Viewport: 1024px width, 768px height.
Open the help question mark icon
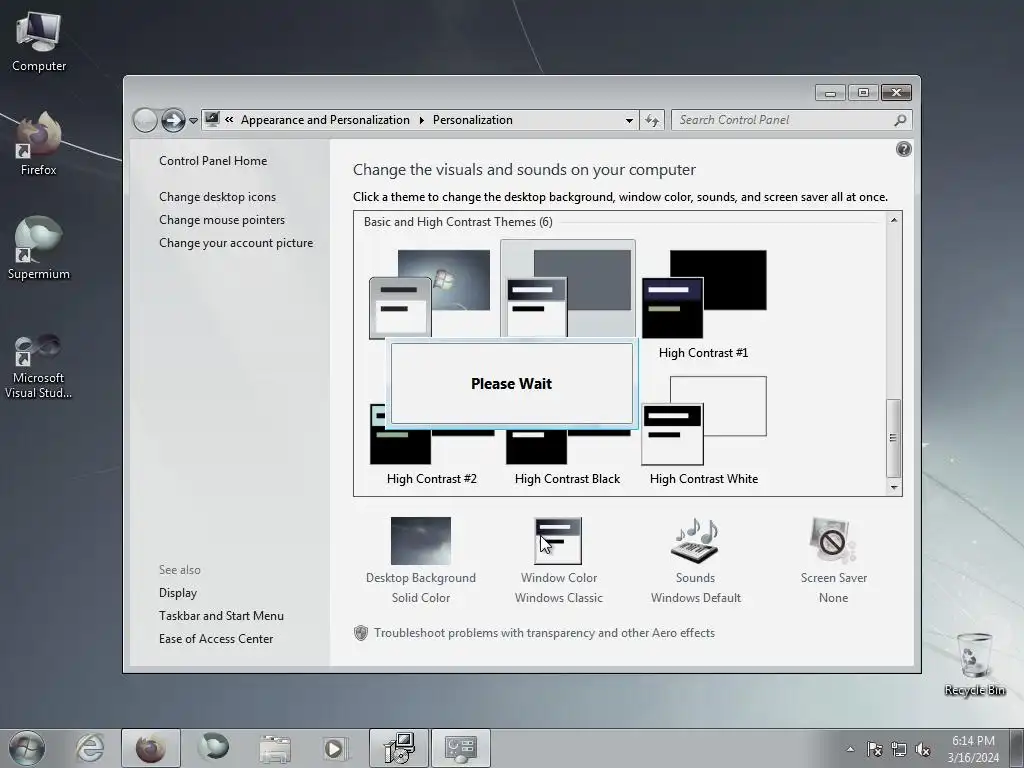click(903, 150)
